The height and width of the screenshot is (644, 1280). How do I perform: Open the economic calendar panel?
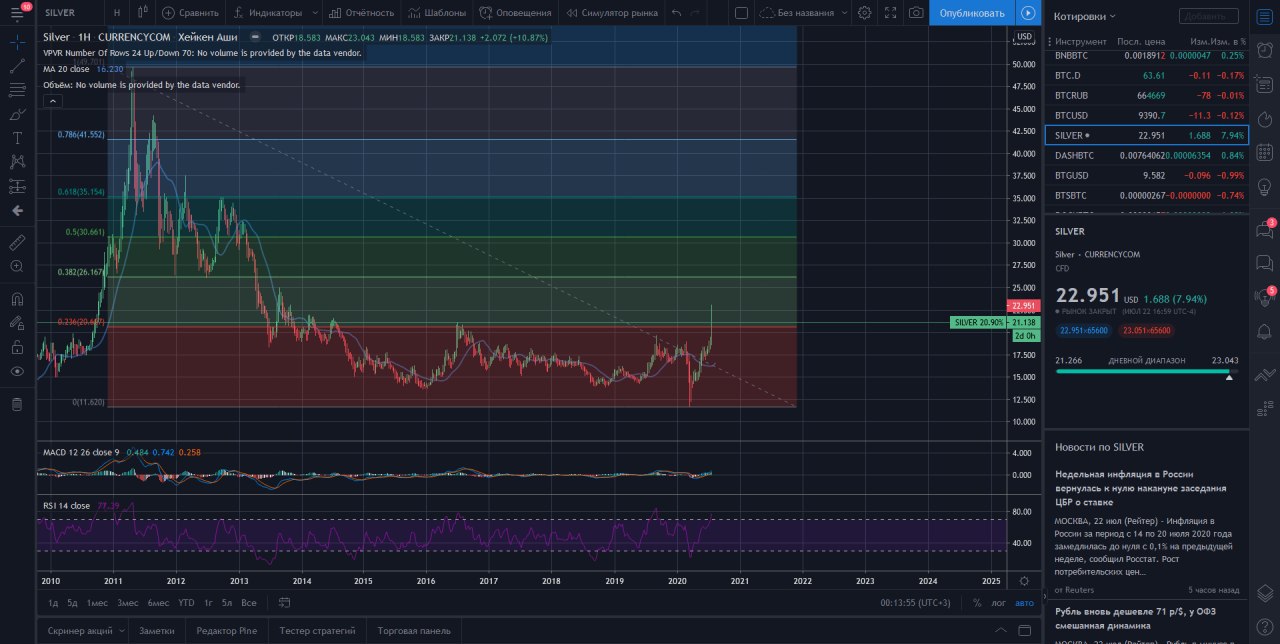coord(1264,153)
